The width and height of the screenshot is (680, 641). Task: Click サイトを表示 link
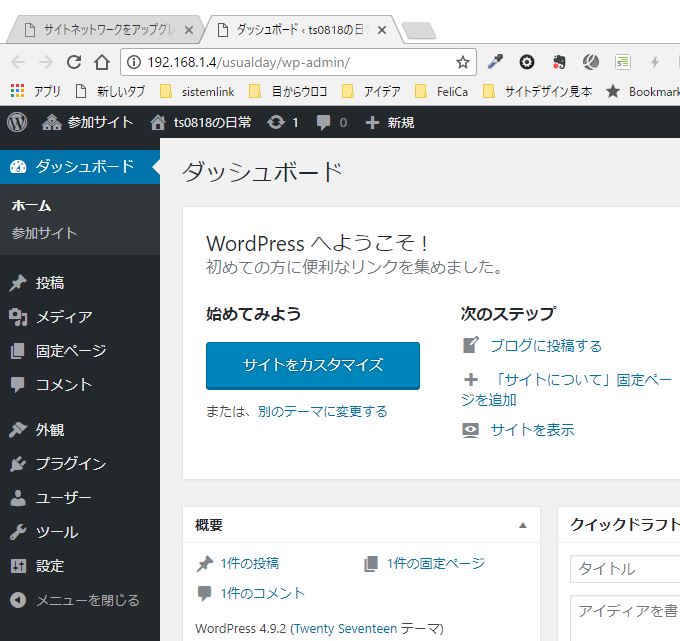(532, 430)
